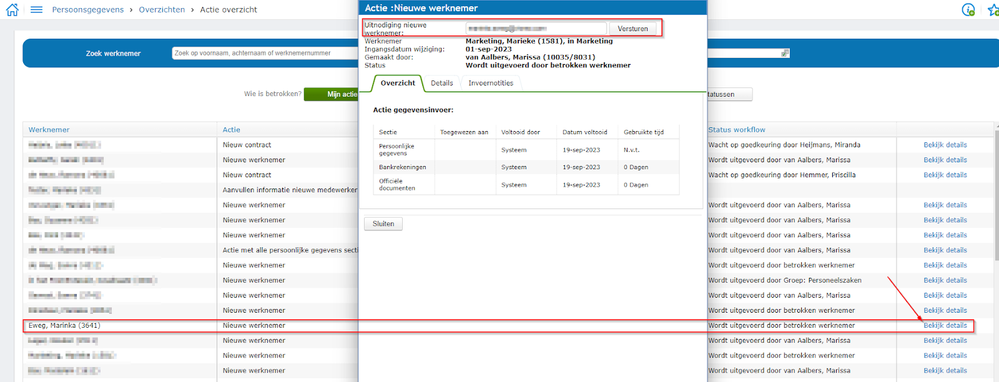The image size is (999, 382).
Task: Go to the home page icon
Action: 11,10
